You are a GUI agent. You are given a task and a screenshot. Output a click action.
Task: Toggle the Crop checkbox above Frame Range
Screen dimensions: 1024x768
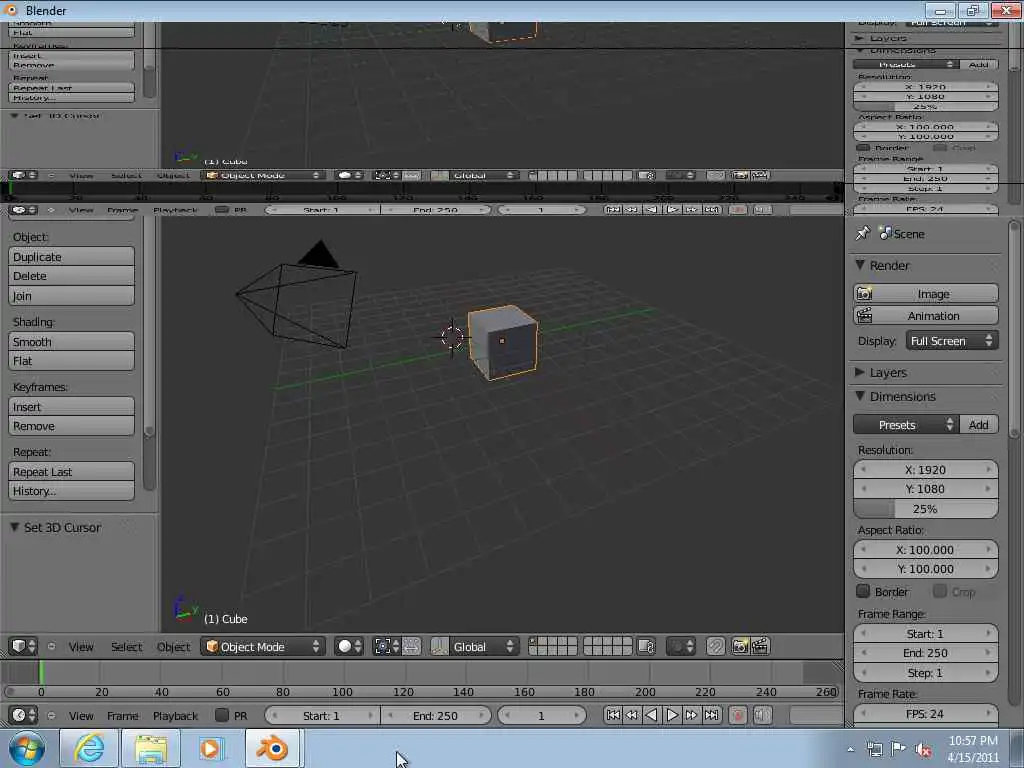coord(940,591)
